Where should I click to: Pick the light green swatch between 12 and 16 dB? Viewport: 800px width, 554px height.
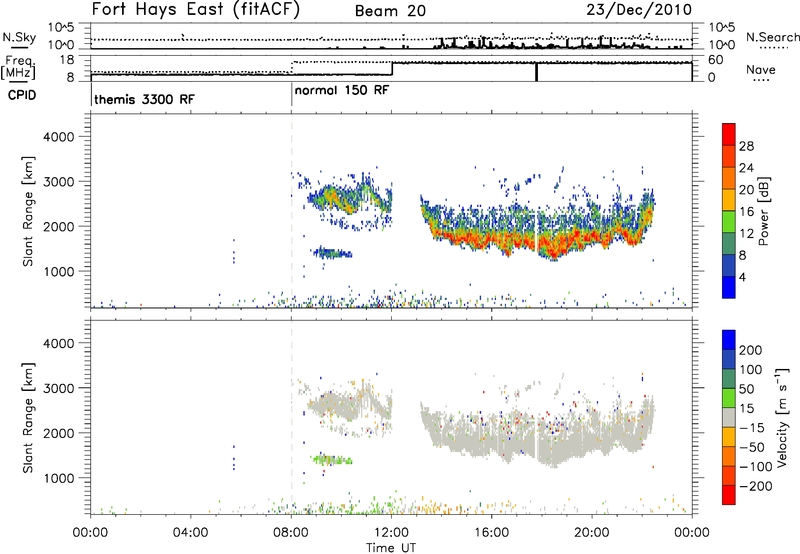pos(729,221)
